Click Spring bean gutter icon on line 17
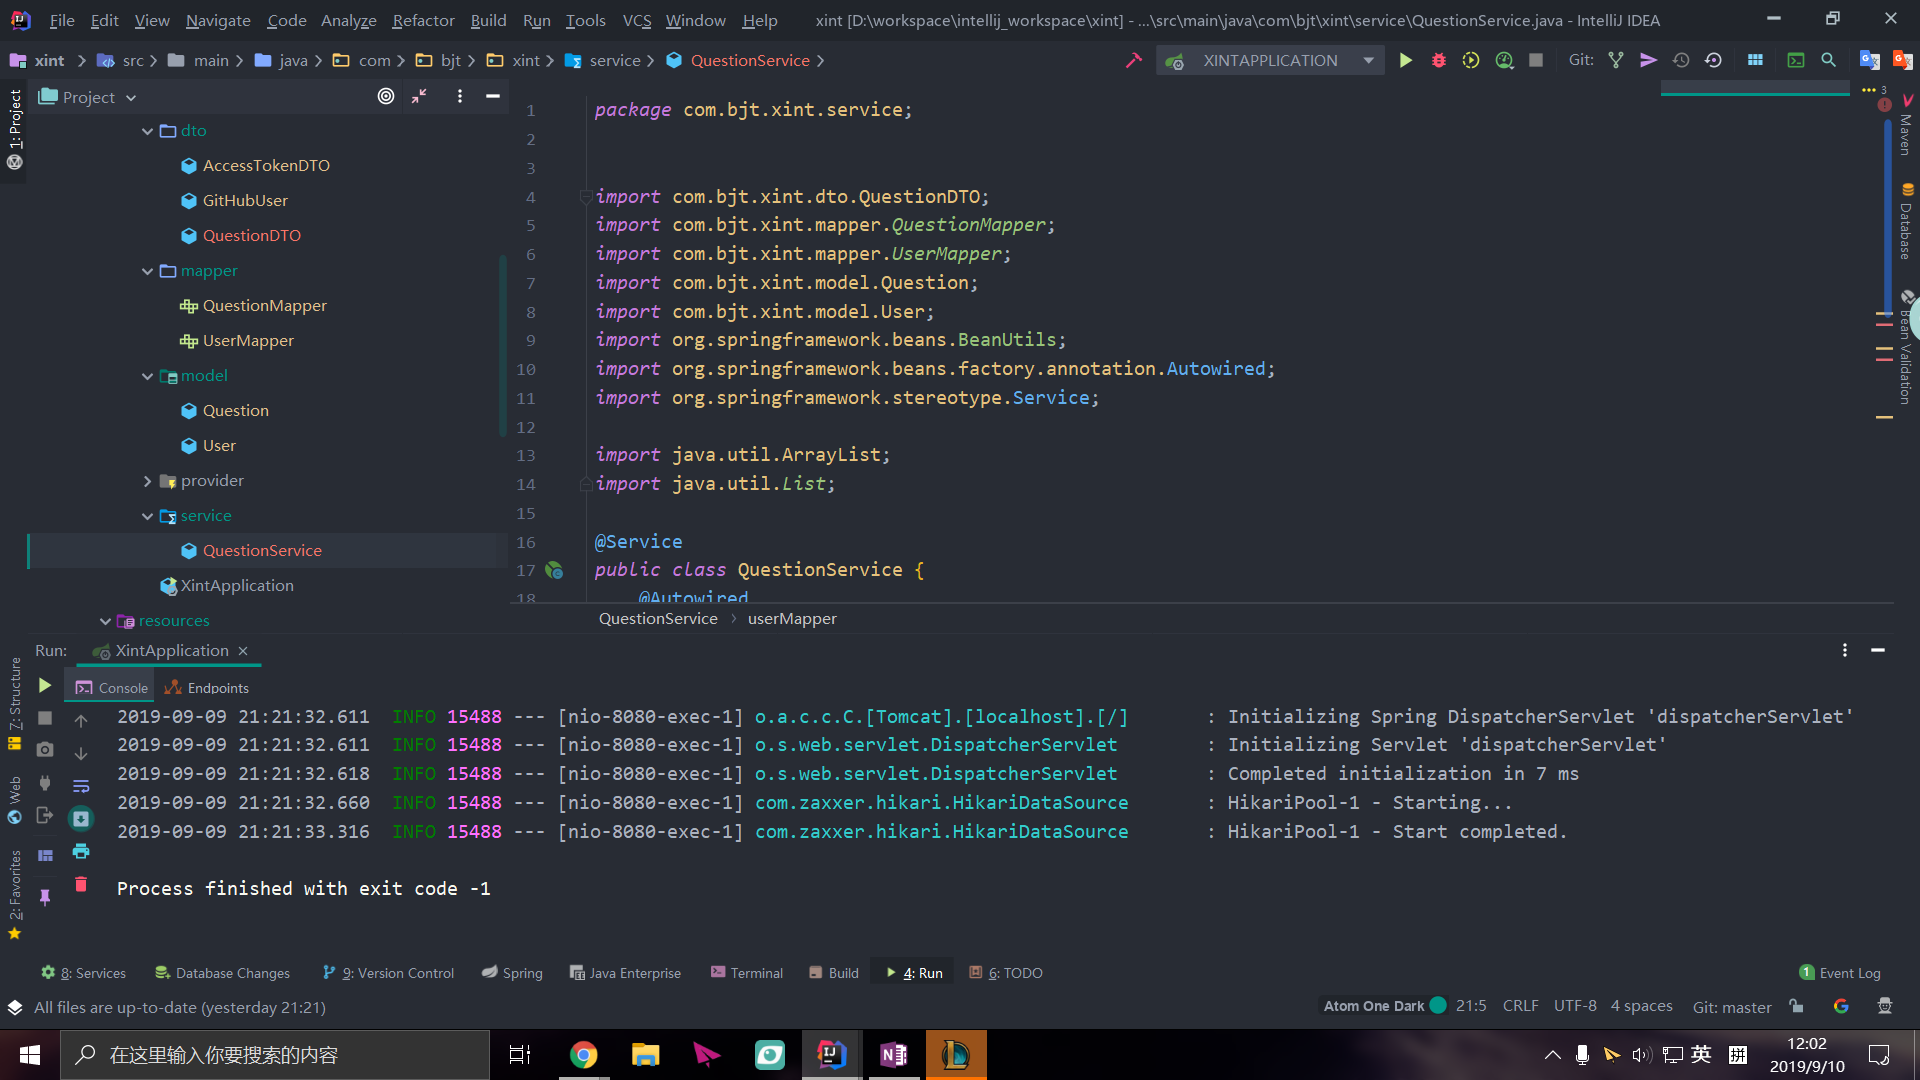1920x1080 pixels. [554, 570]
